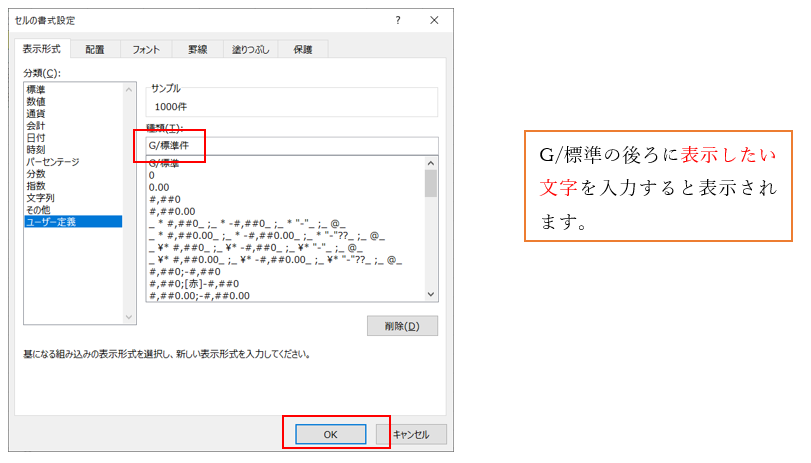This screenshot has height=463, width=811.
Task: Click category list scrollbar up arrow
Action: tap(128, 90)
